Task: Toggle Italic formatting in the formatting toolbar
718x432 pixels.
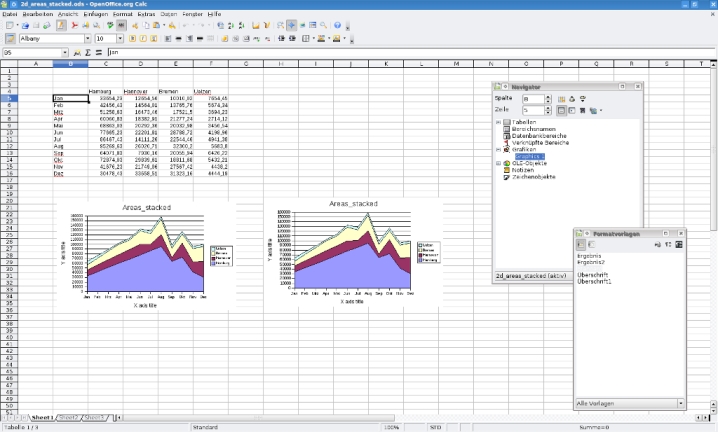Action: pos(144,39)
